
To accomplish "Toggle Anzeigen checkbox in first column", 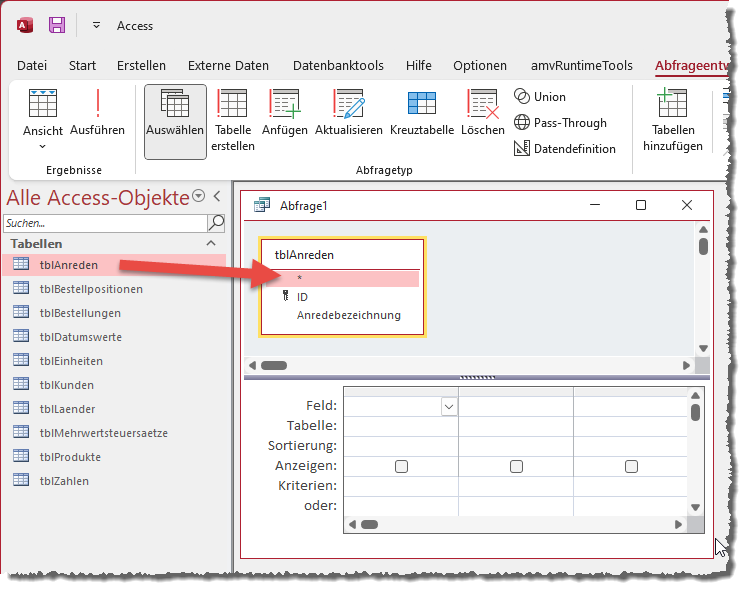I will [401, 466].
